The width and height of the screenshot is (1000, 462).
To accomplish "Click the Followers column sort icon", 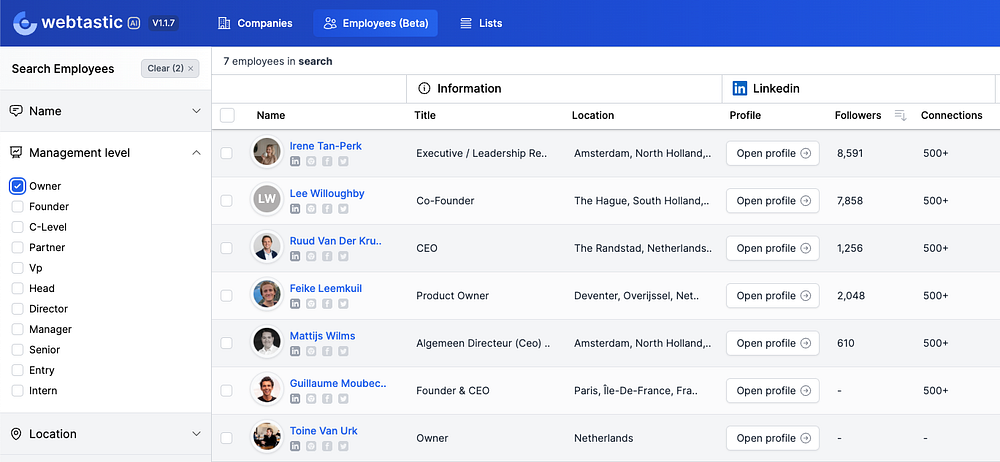I will 901,116.
